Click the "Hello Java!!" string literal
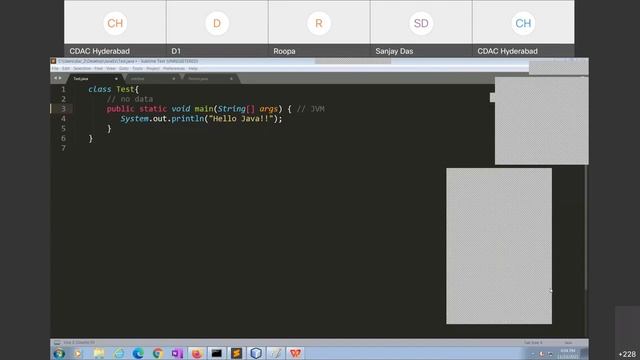The image size is (640, 360). (x=241, y=119)
